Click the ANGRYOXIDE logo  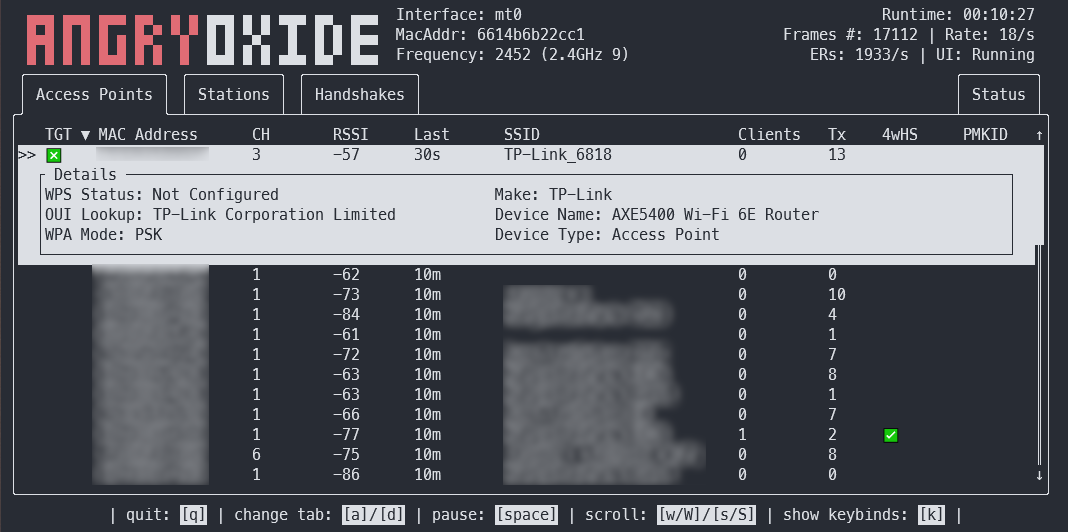tap(202, 40)
